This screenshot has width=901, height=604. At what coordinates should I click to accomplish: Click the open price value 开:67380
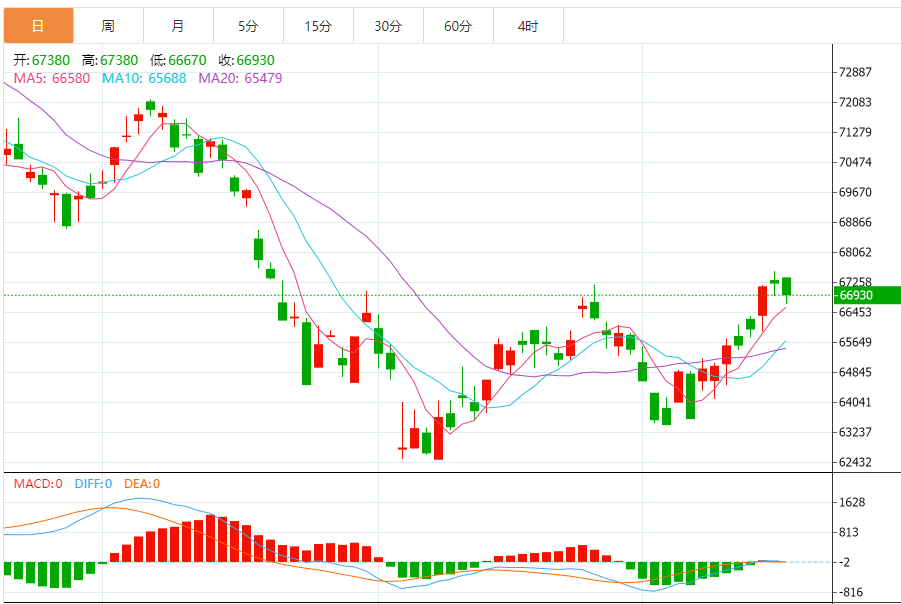tap(41, 60)
